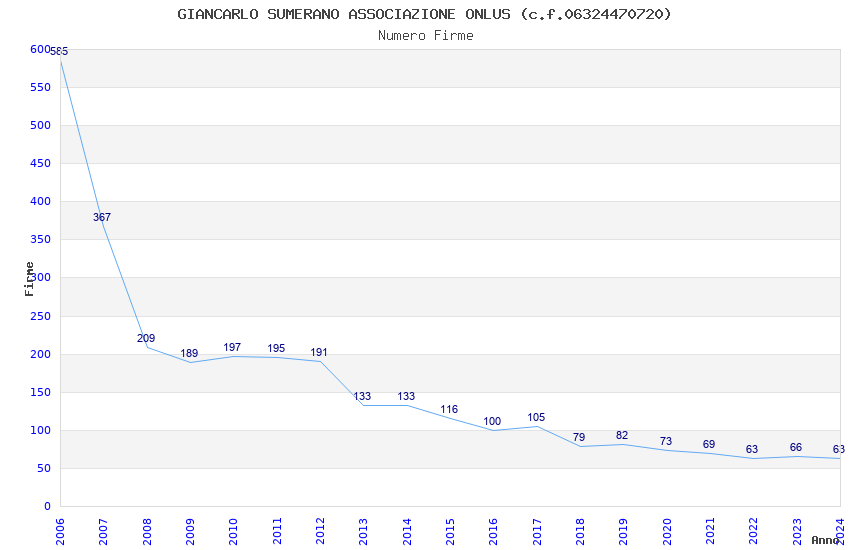Click the 209 data label for 2008
The width and height of the screenshot is (850, 550).
[146, 338]
